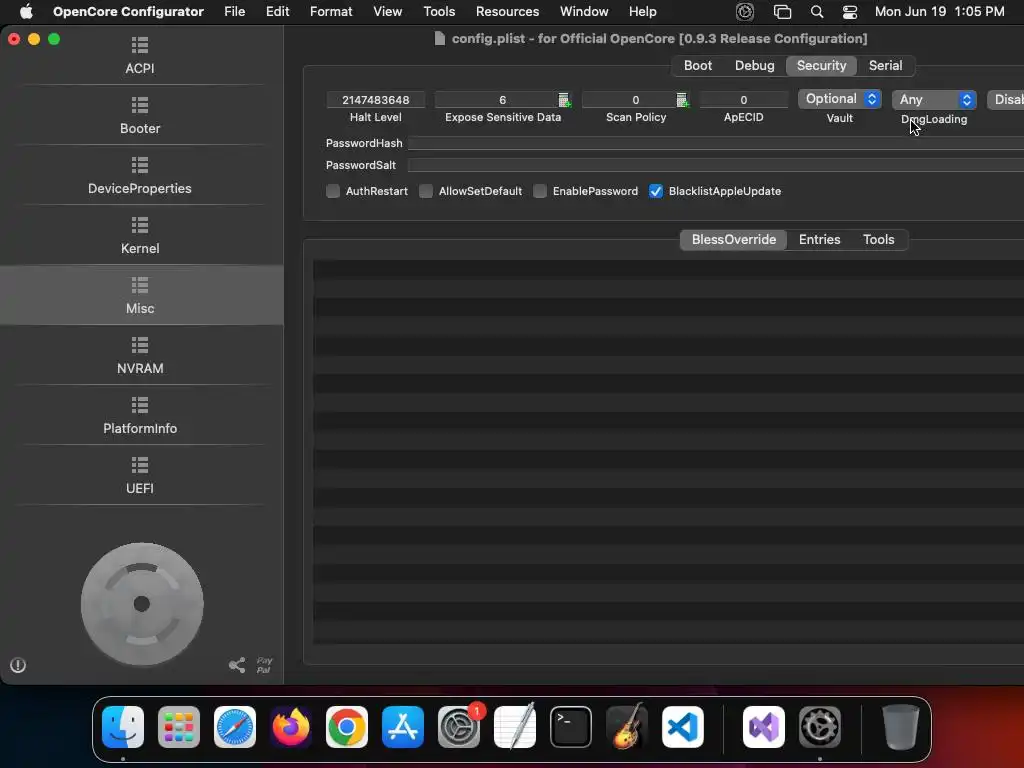Image resolution: width=1024 pixels, height=768 pixels.
Task: Switch to the Entries tab
Action: 819,240
